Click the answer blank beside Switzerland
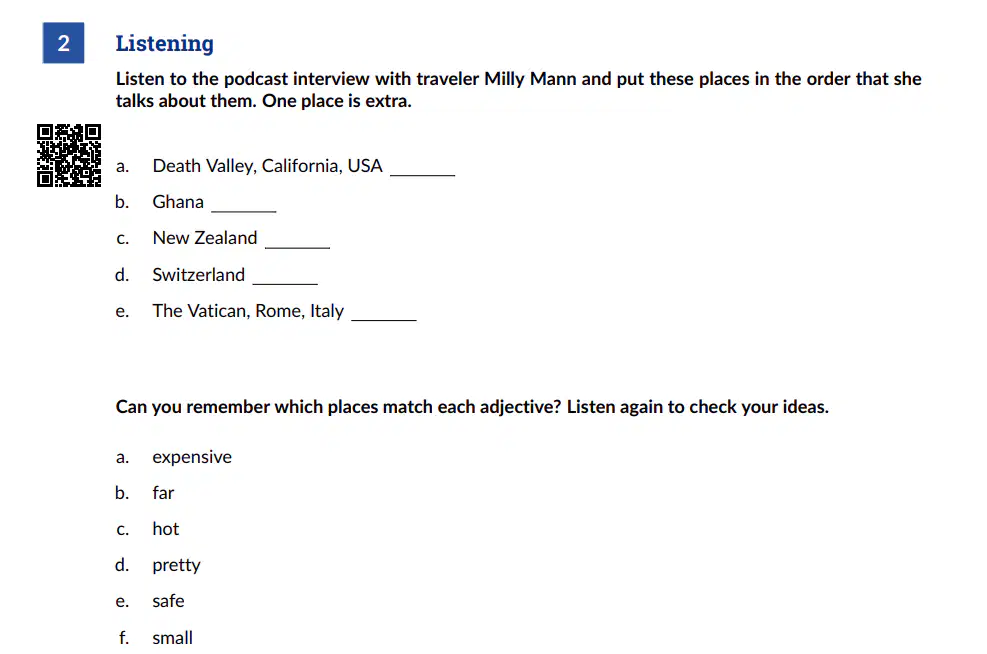Image resolution: width=987 pixels, height=654 pixels. coord(285,279)
